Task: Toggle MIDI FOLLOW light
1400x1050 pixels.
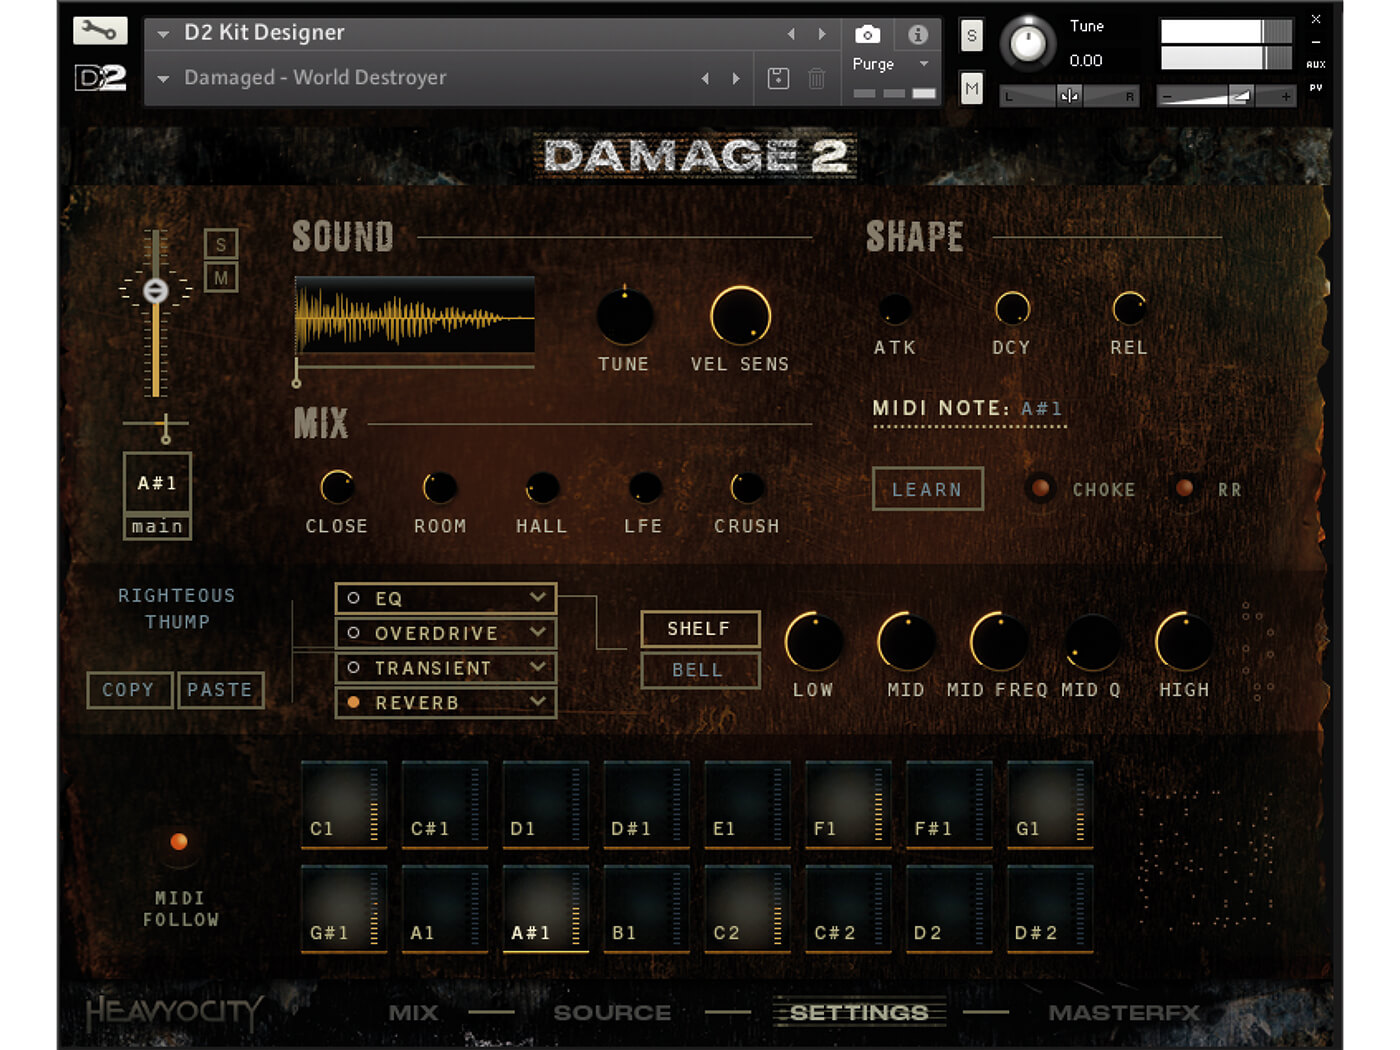Action: [179, 842]
